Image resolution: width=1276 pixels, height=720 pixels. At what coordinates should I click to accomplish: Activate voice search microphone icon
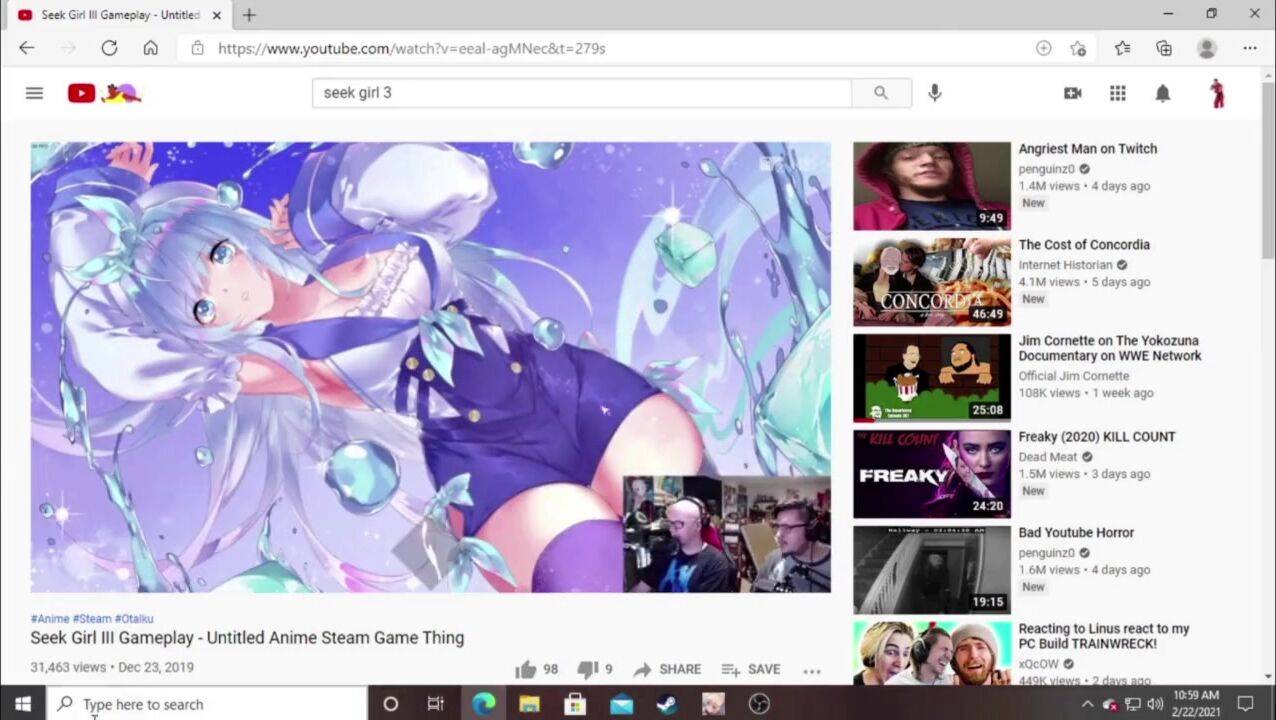934,93
